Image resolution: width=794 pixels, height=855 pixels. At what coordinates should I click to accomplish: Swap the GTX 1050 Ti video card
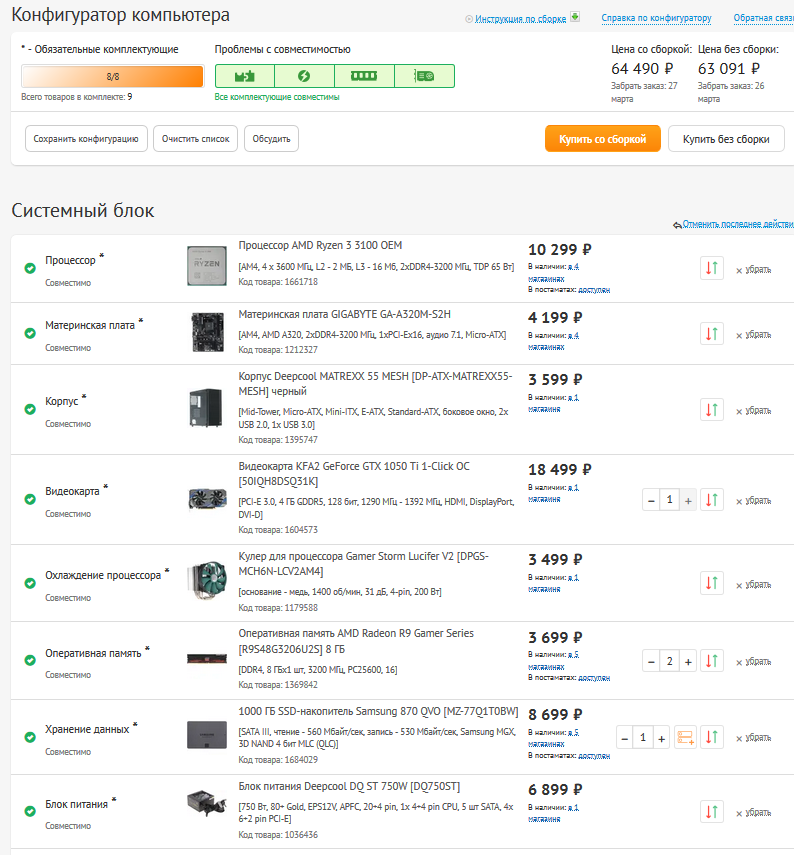[712, 499]
